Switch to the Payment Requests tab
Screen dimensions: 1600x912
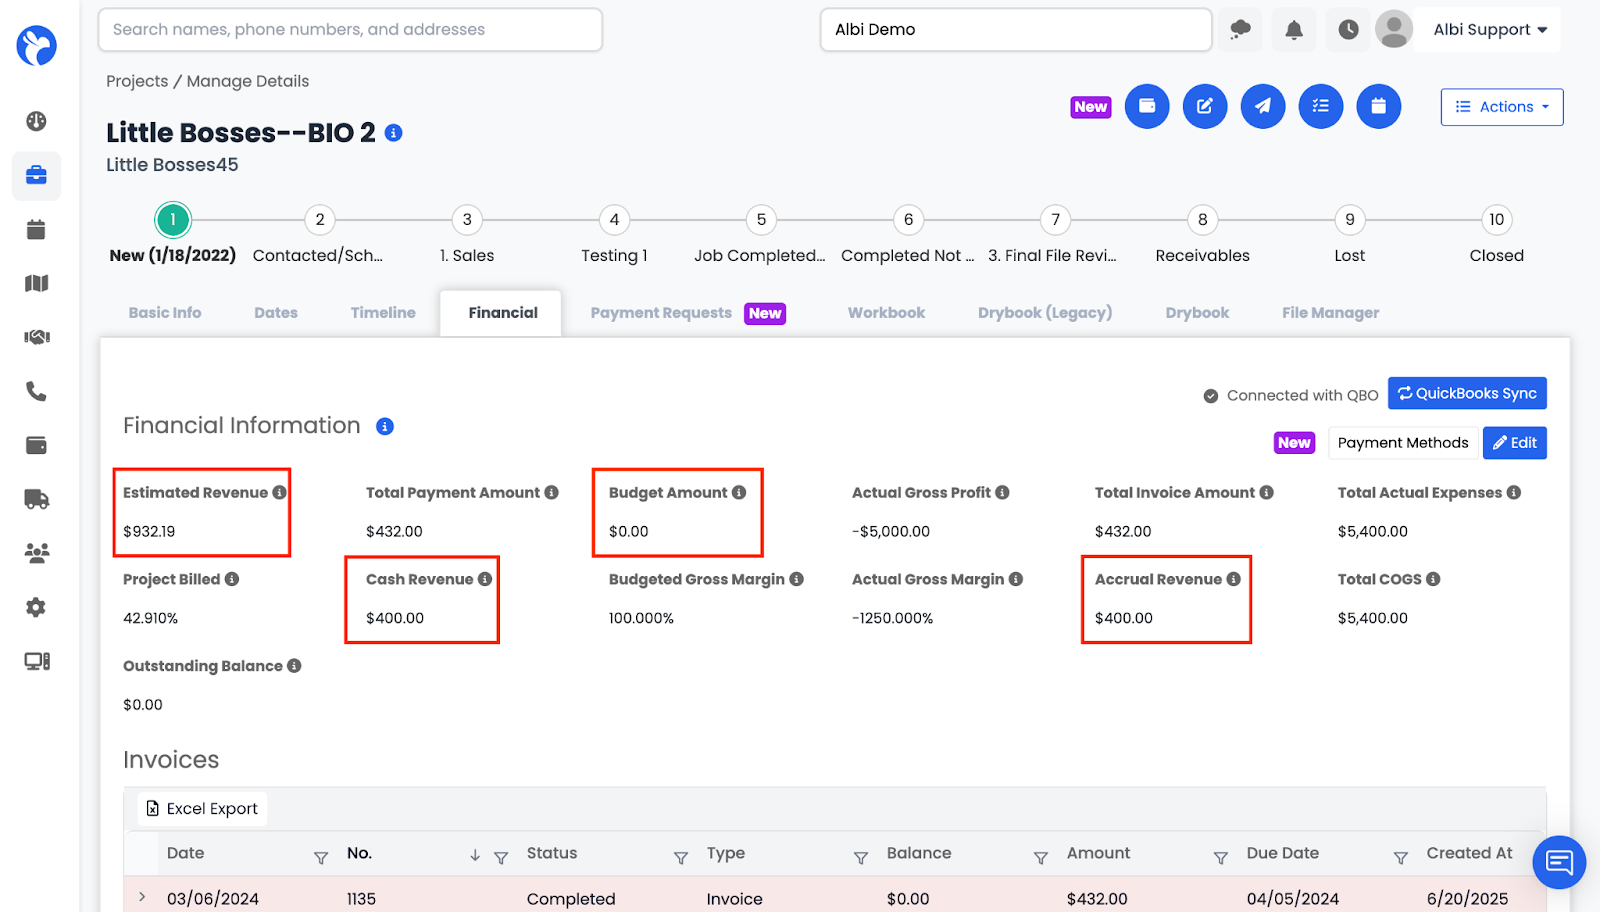(x=661, y=313)
